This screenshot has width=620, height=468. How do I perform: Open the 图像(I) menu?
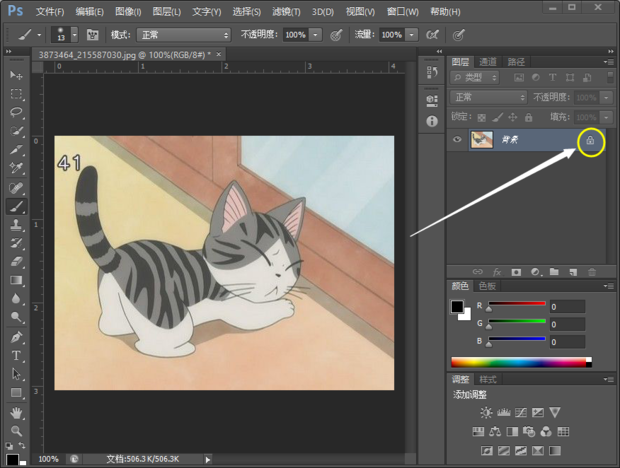[128, 12]
